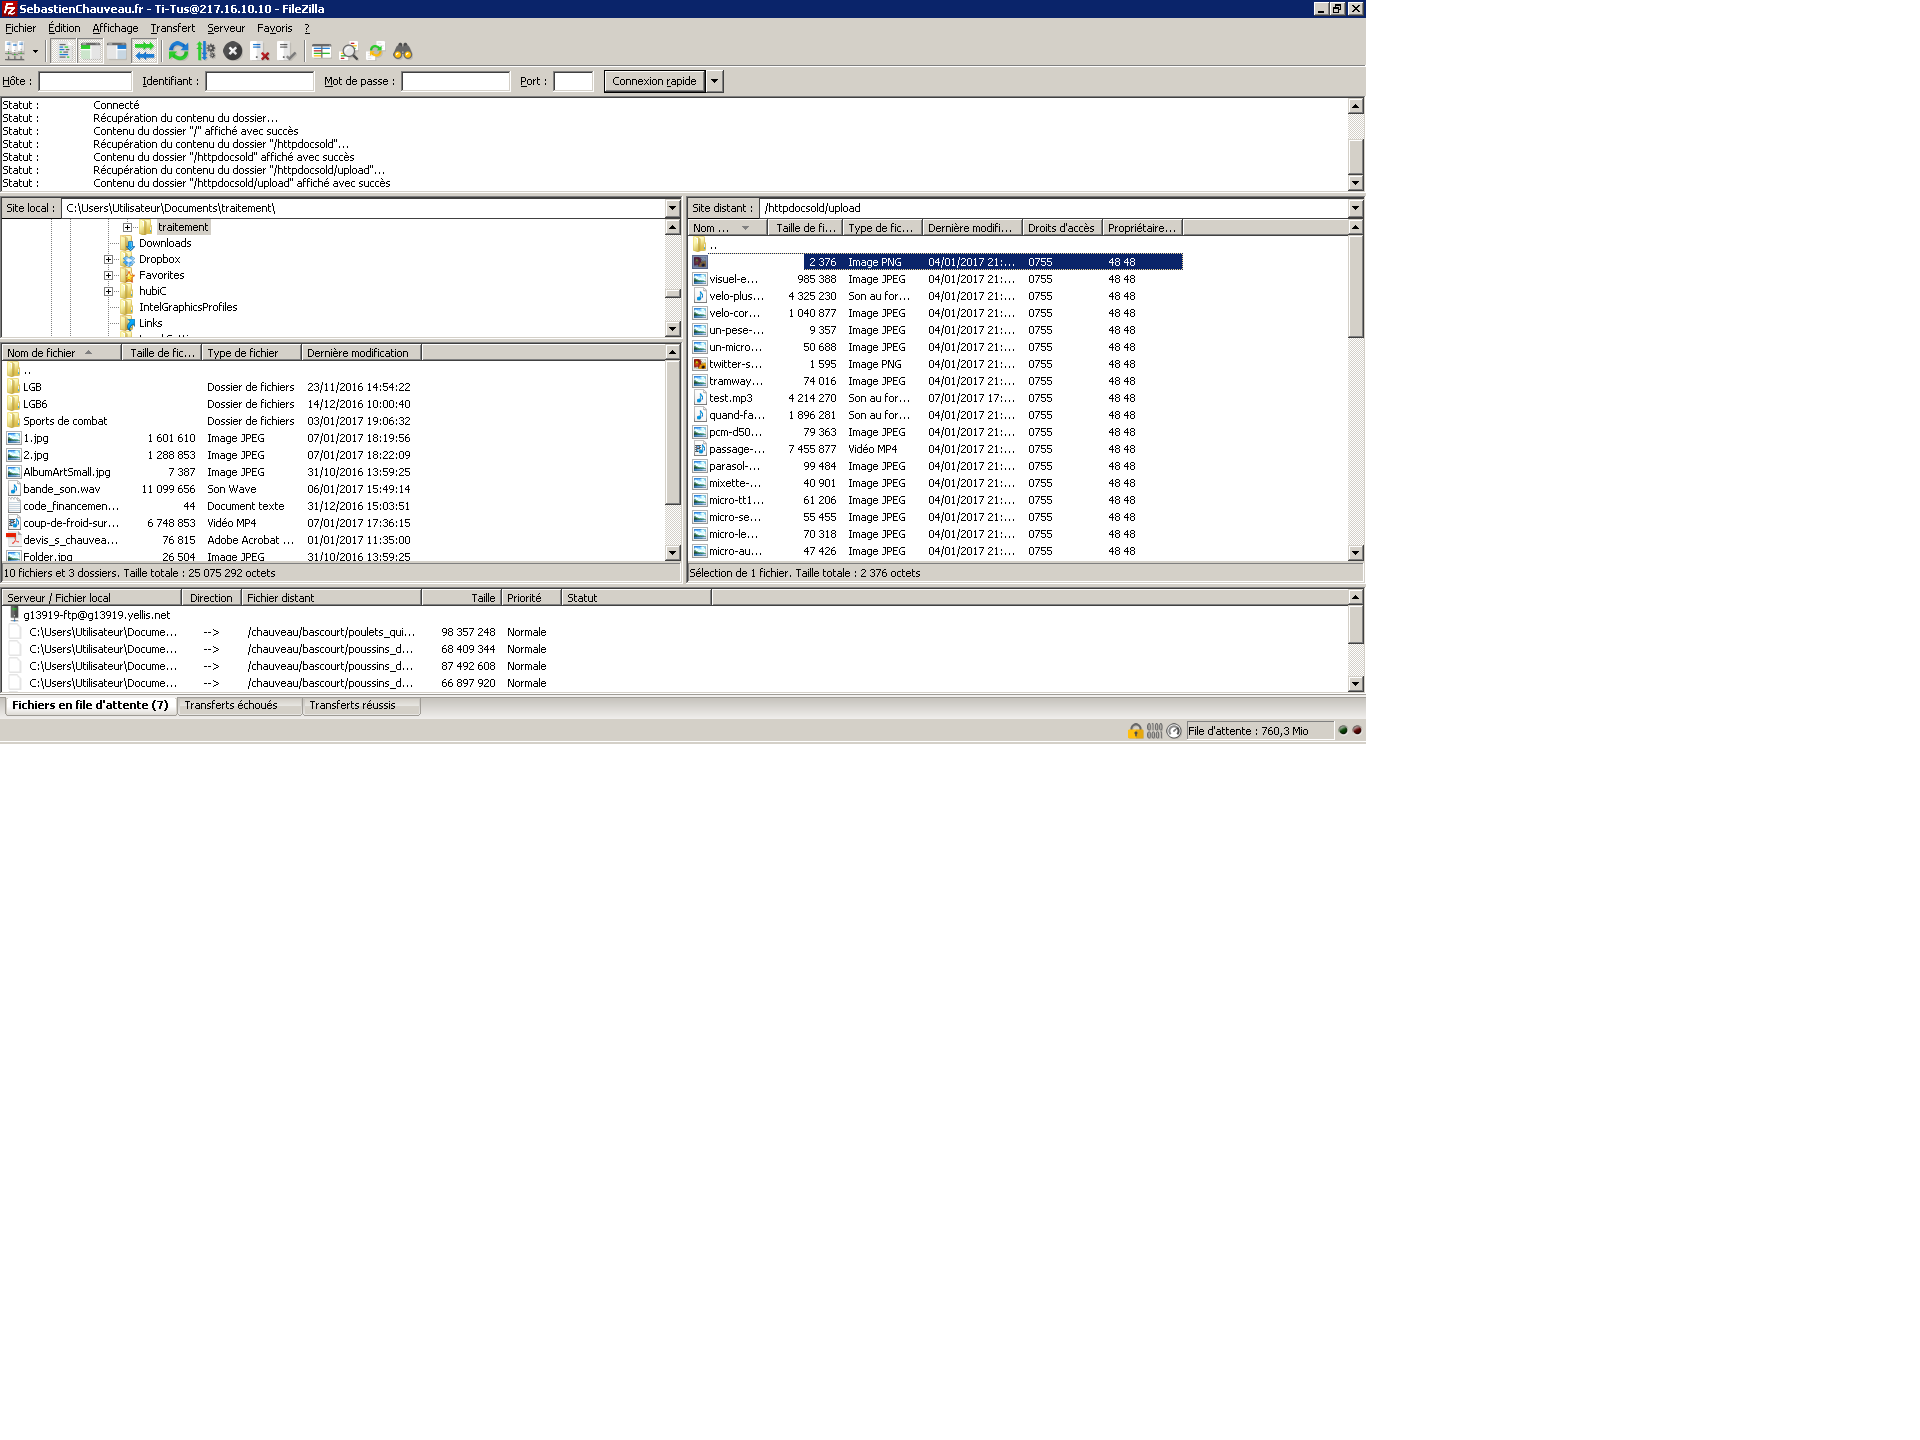
Task: Expand the Dropbox folder tree node
Action: 108,260
